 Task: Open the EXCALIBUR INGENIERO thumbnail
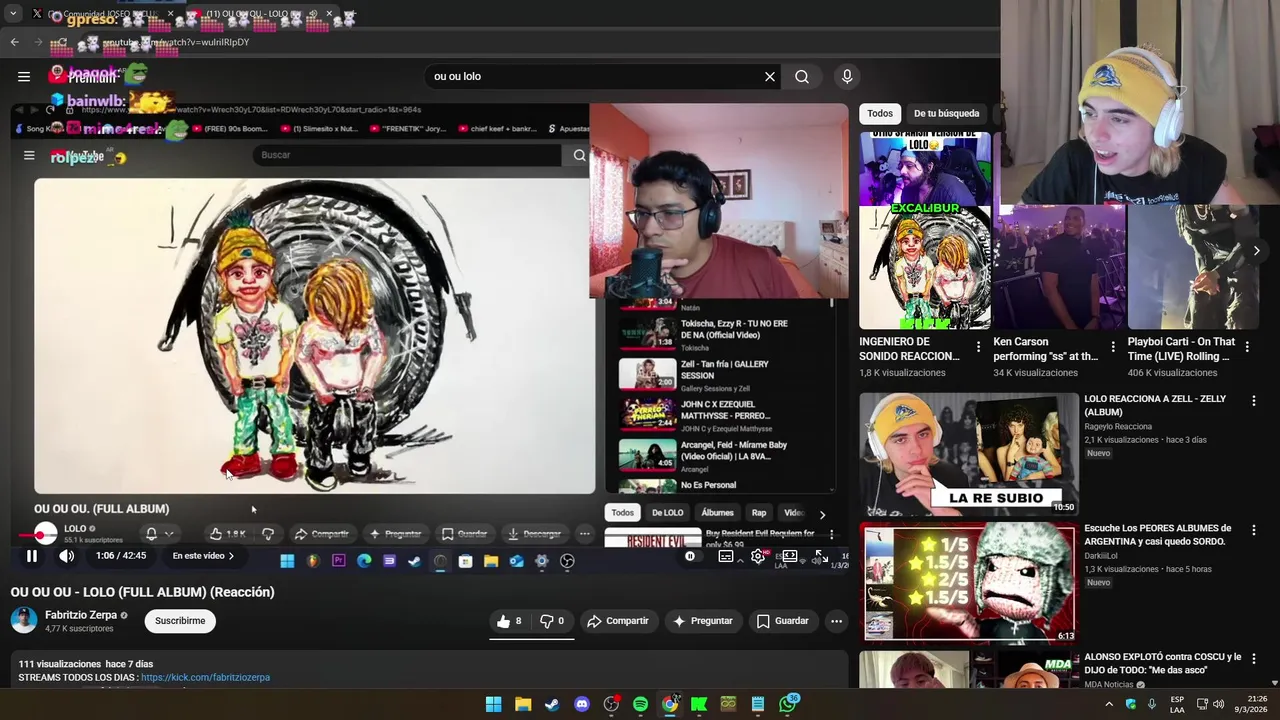click(x=925, y=230)
